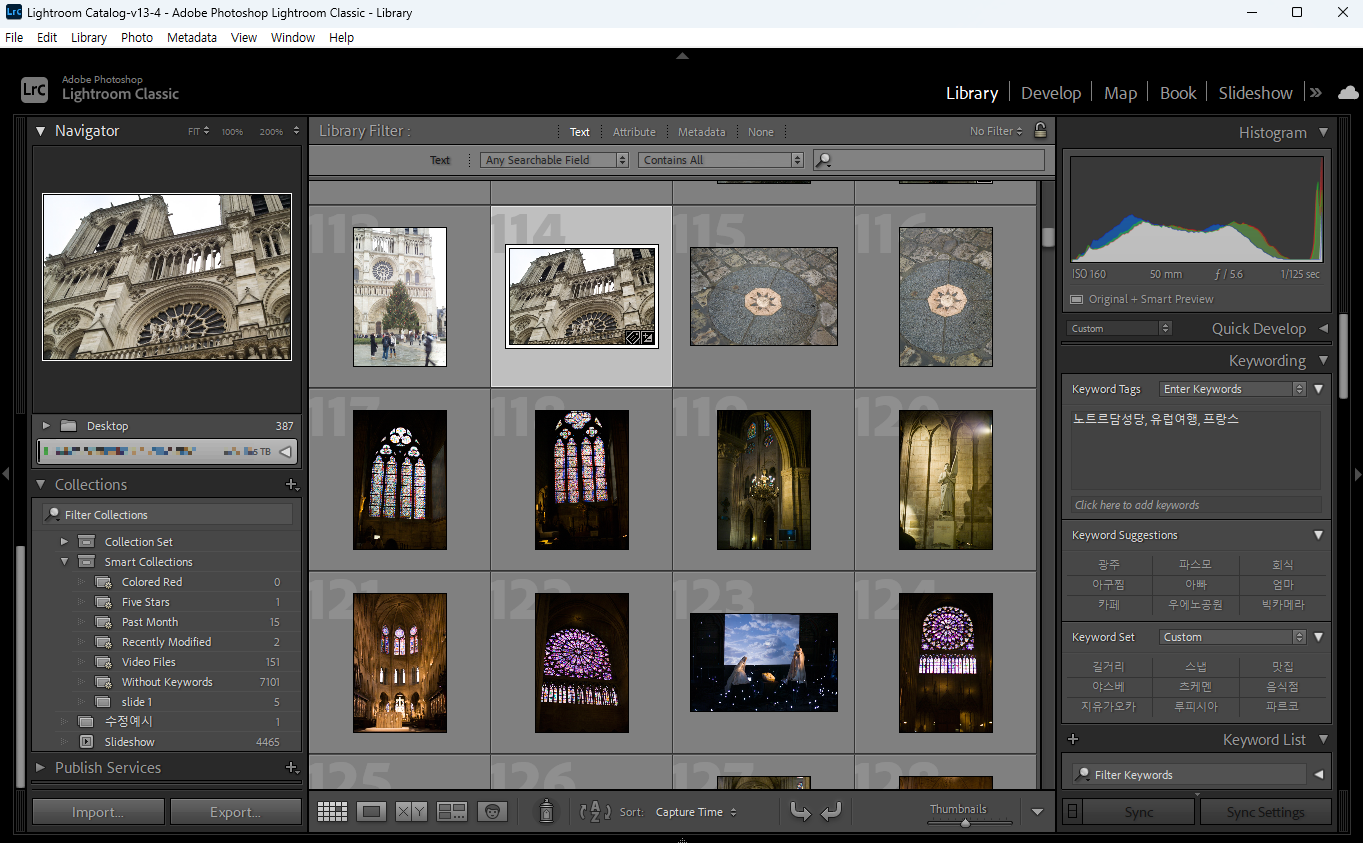The image size is (1363, 843).
Task: Switch to Loupe view icon
Action: click(x=372, y=812)
